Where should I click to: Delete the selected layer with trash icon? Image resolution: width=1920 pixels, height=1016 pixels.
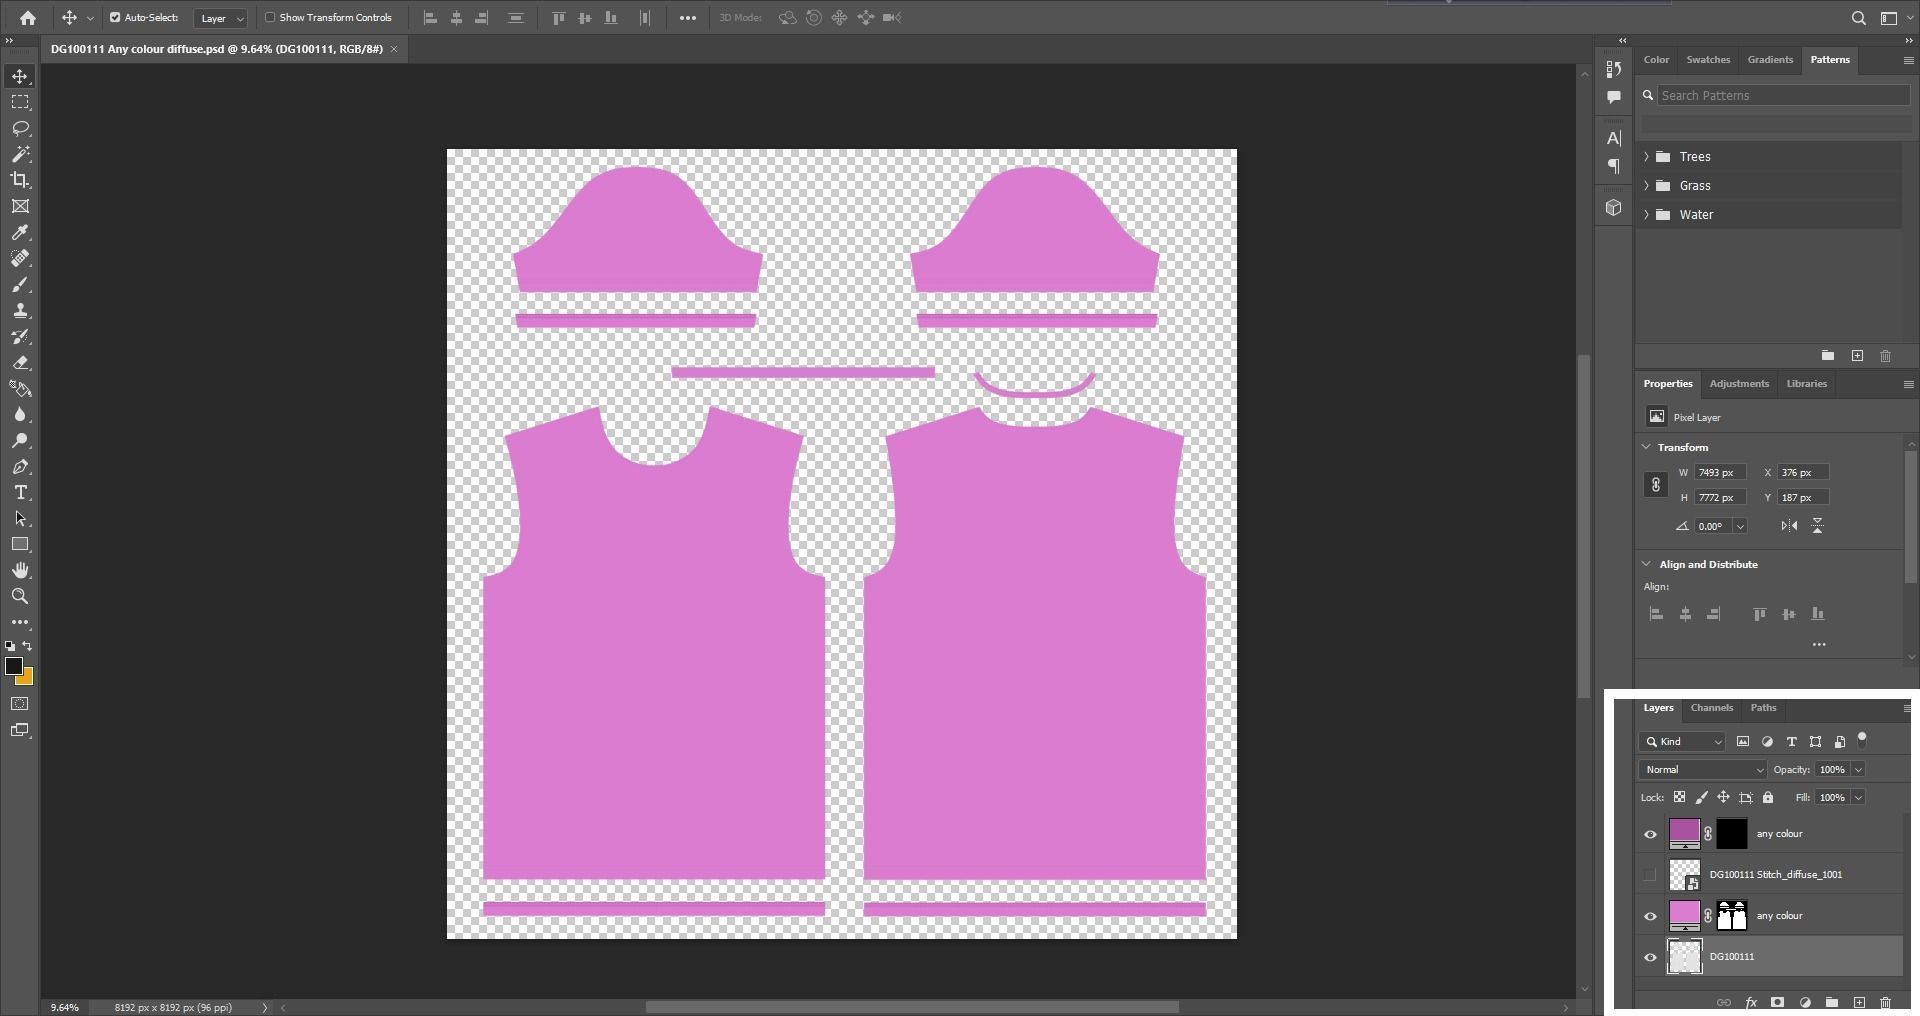[x=1885, y=1002]
